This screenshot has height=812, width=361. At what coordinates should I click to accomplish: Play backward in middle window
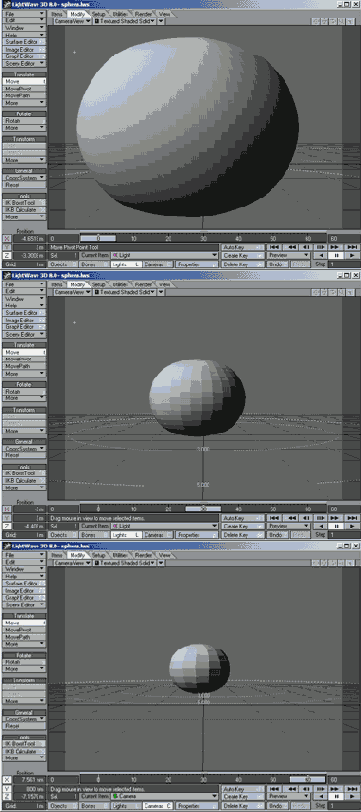[x=322, y=526]
